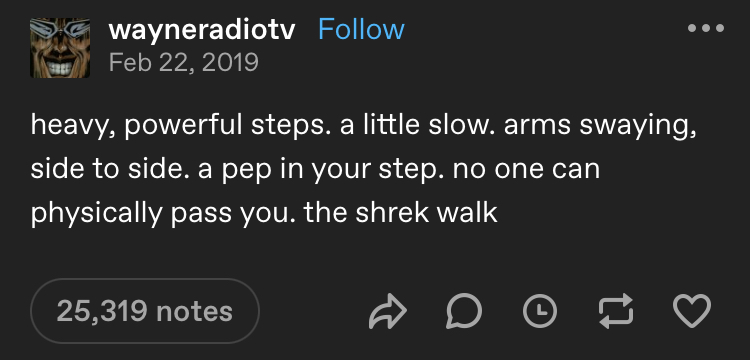750x360 pixels.
Task: Follow the wayneradiotv blog
Action: (361, 30)
